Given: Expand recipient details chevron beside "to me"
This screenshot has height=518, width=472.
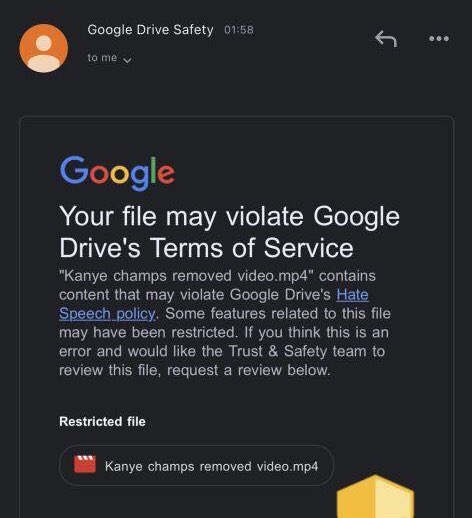Looking at the screenshot, I should (x=127, y=60).
